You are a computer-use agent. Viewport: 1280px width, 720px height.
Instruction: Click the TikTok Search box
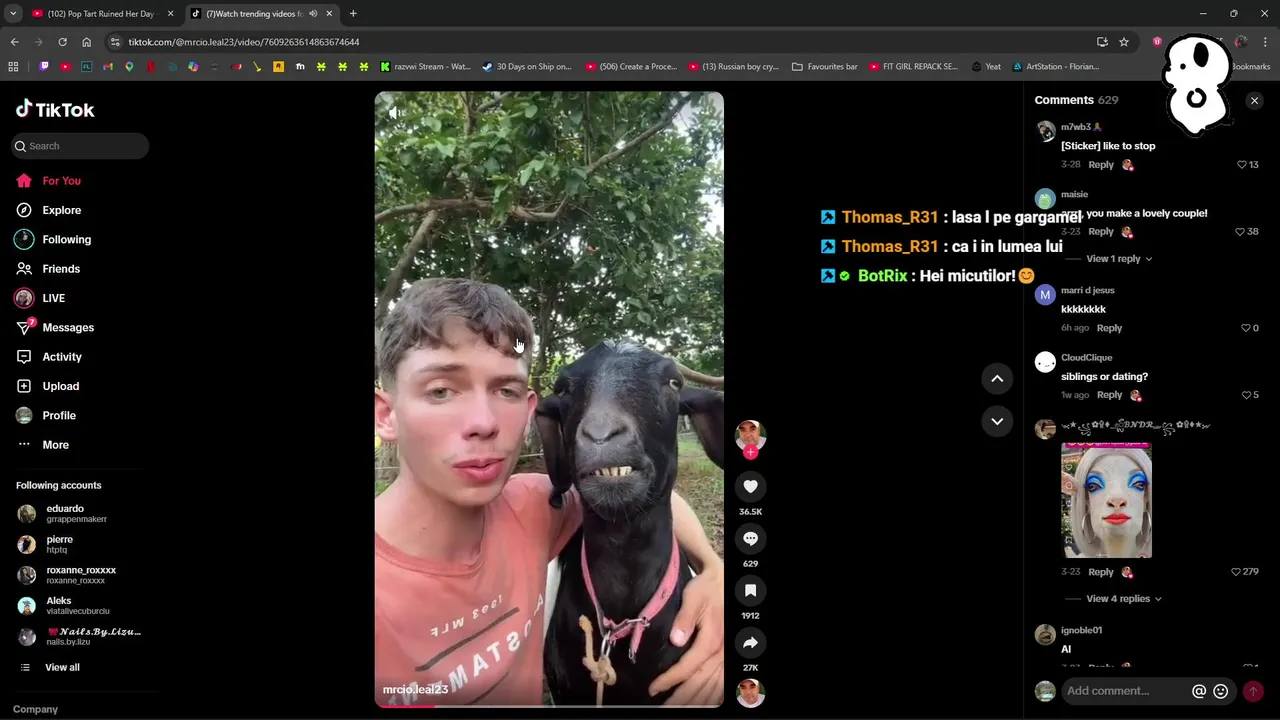coord(80,146)
